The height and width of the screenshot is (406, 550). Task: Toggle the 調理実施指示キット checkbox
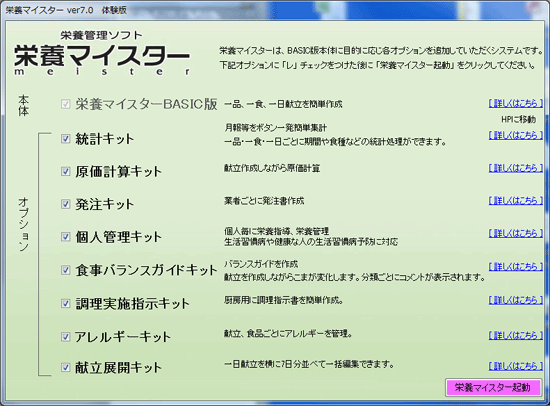click(66, 303)
